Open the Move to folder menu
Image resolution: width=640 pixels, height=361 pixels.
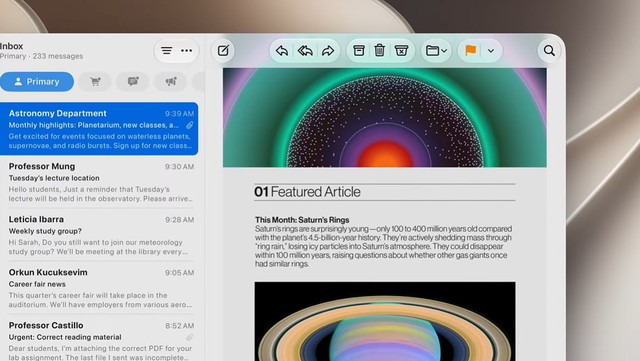coord(436,51)
